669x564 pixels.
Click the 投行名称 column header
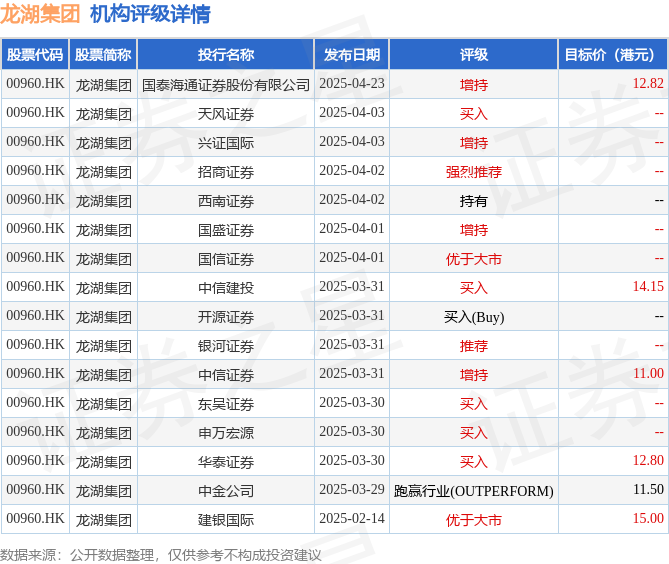coord(226,55)
